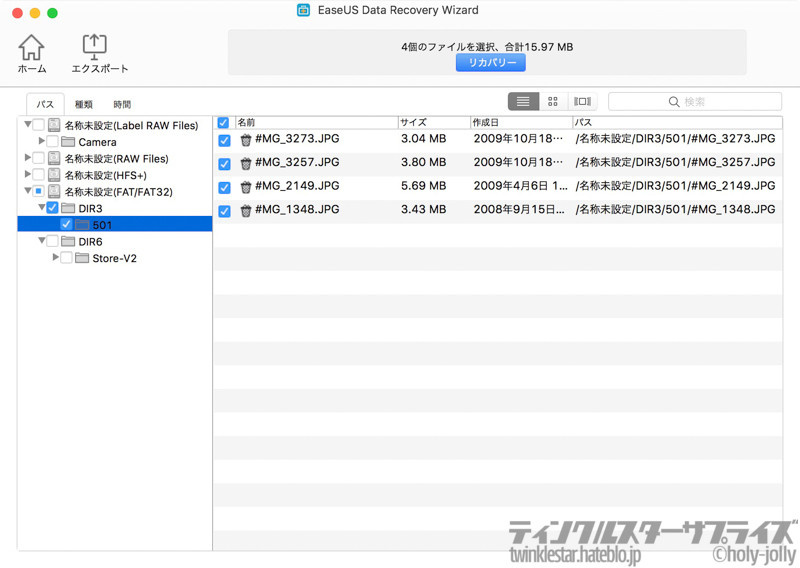Collapse the DIR3 folder node
This screenshot has height=568, width=800.
(41, 207)
